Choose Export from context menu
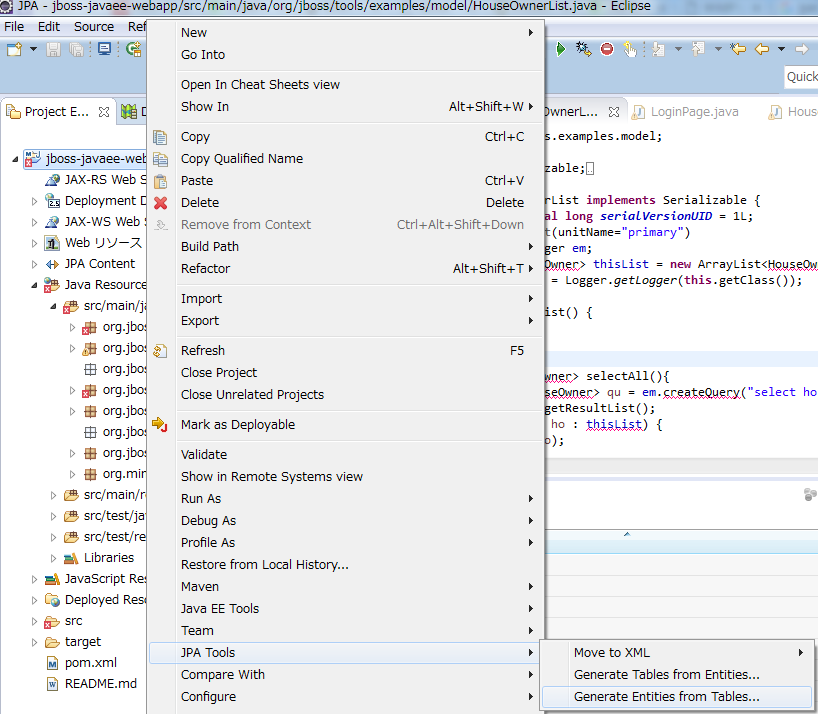The width and height of the screenshot is (818, 714). tap(345, 321)
